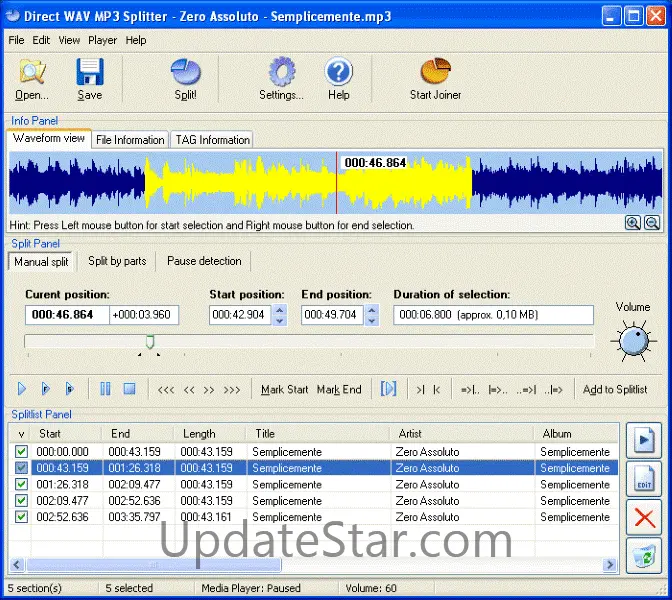
Task: Click the splitlist horizontal scrollbar left arrow
Action: point(17,565)
